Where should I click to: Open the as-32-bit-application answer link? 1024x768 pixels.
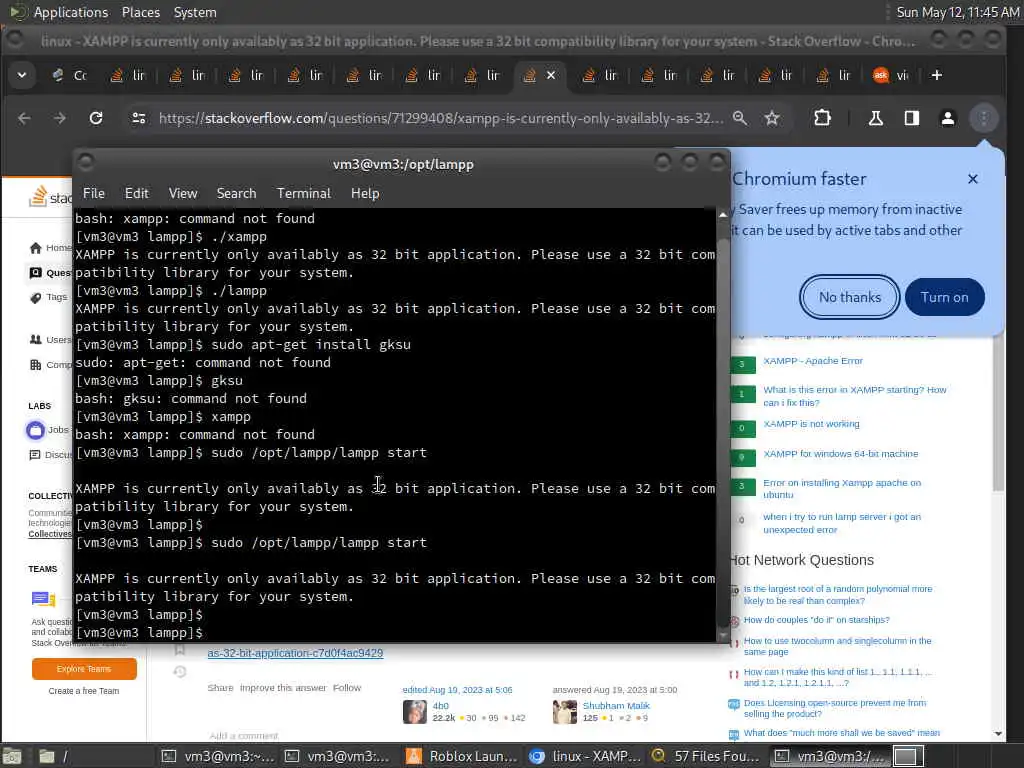295,652
